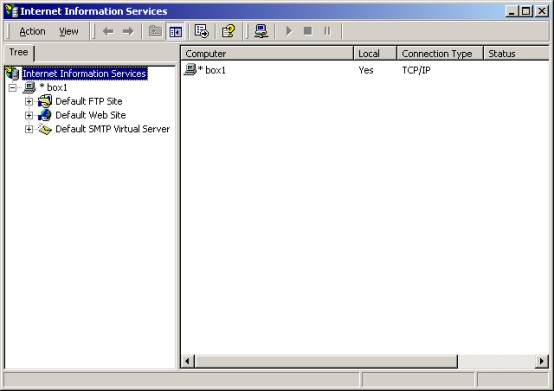Go forward with the right arrow toolbar button
Viewport: 554px width, 391px height.
point(128,31)
